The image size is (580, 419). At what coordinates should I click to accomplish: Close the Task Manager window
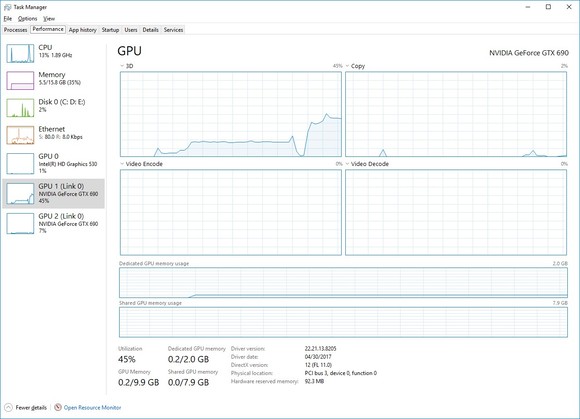tap(569, 7)
